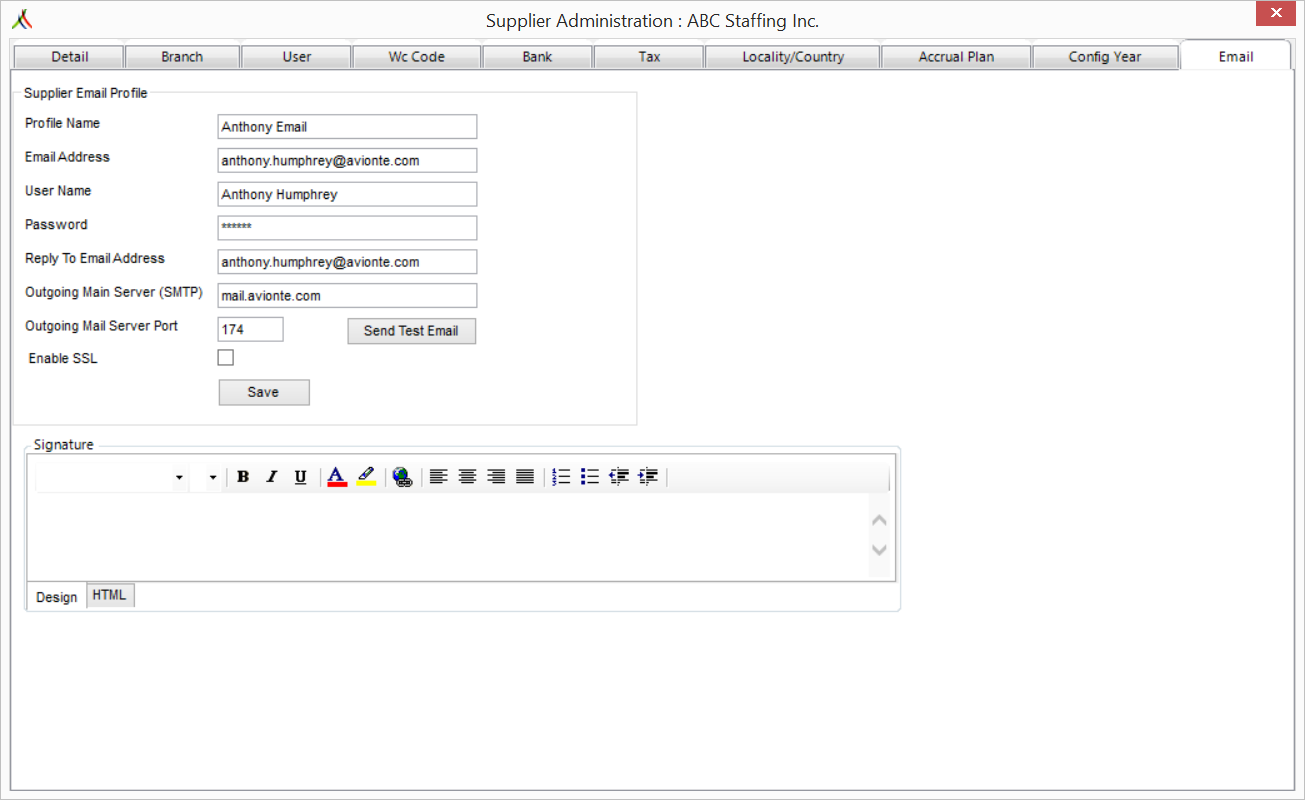Pick the red font color swatch

tap(337, 477)
